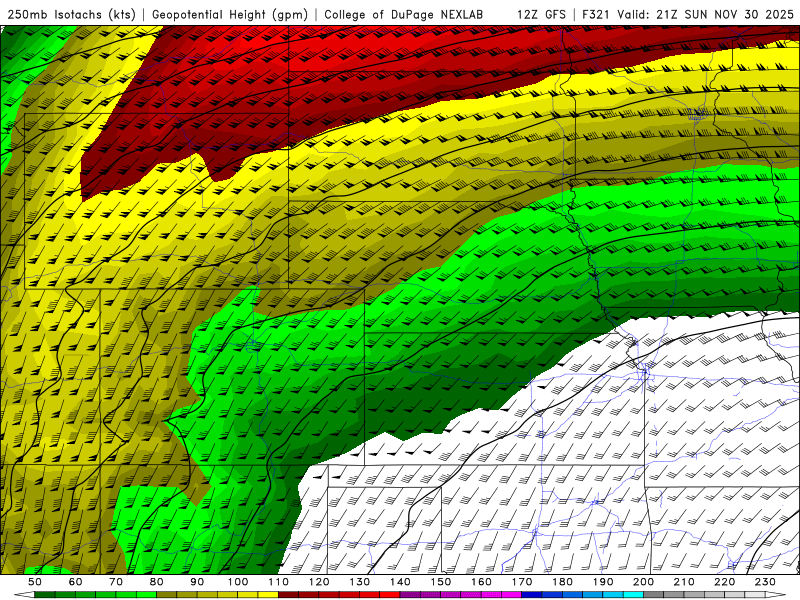Click the olive swatch just right of 80

coord(167,595)
